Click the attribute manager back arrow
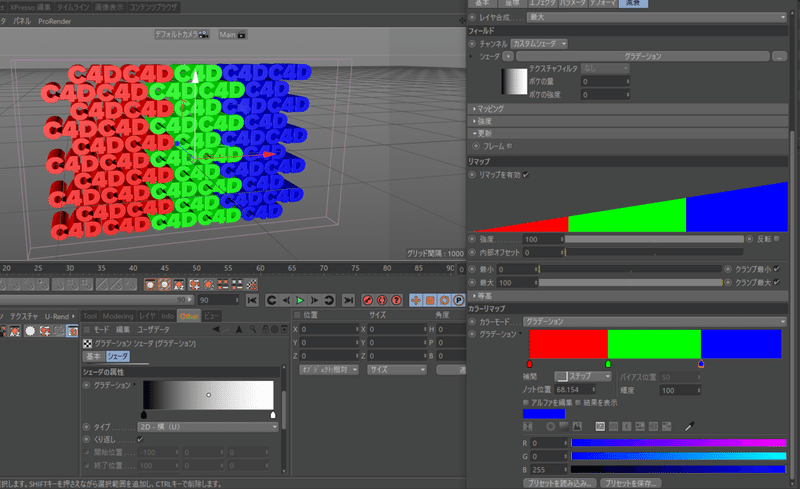 [x=216, y=329]
